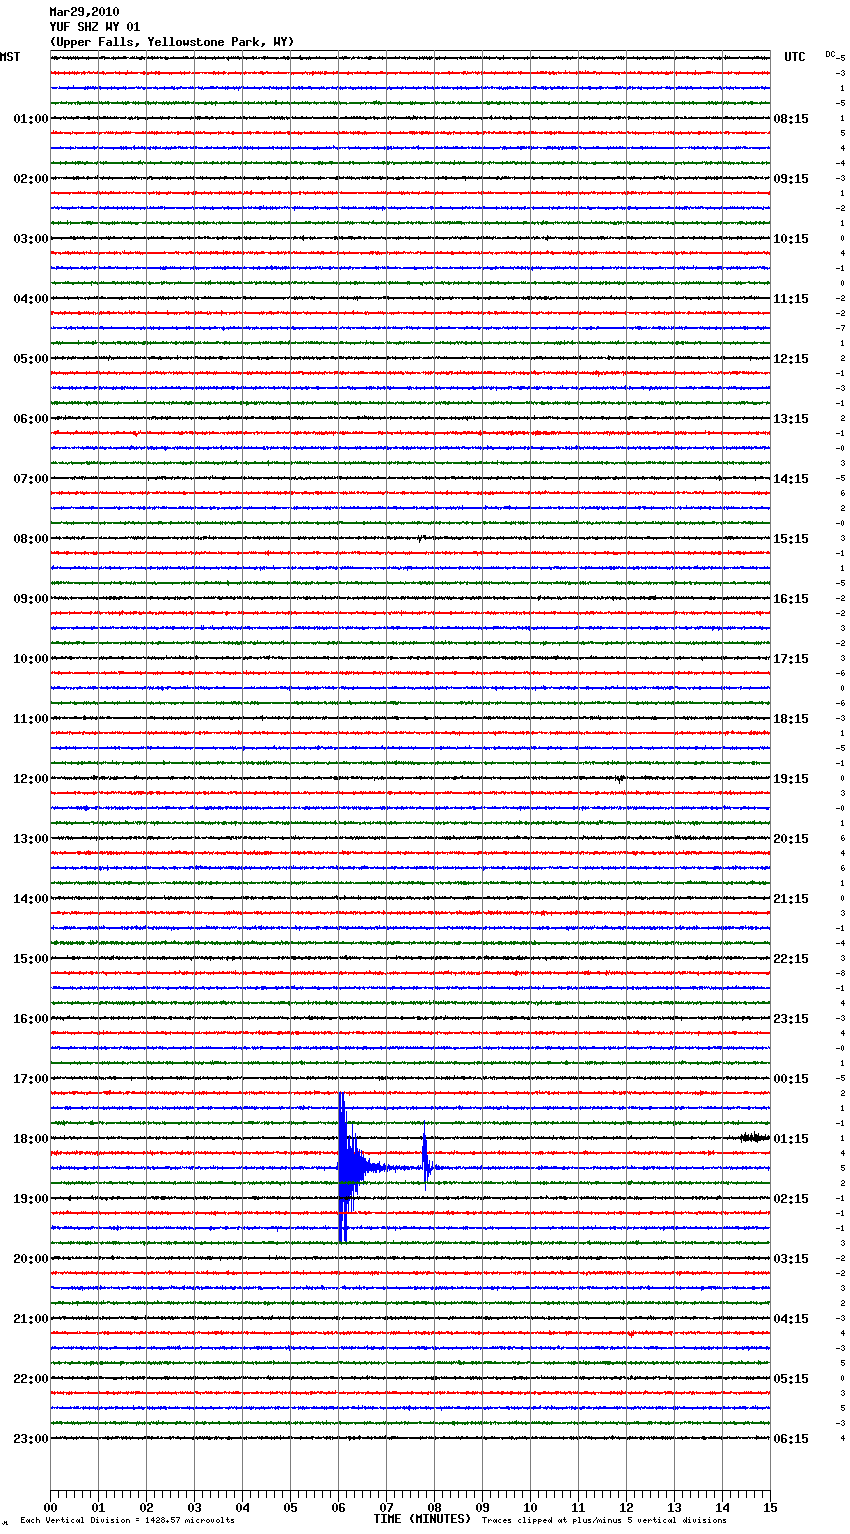Select the 01:00 MST time label
The width and height of the screenshot is (850, 1534).
point(31,119)
